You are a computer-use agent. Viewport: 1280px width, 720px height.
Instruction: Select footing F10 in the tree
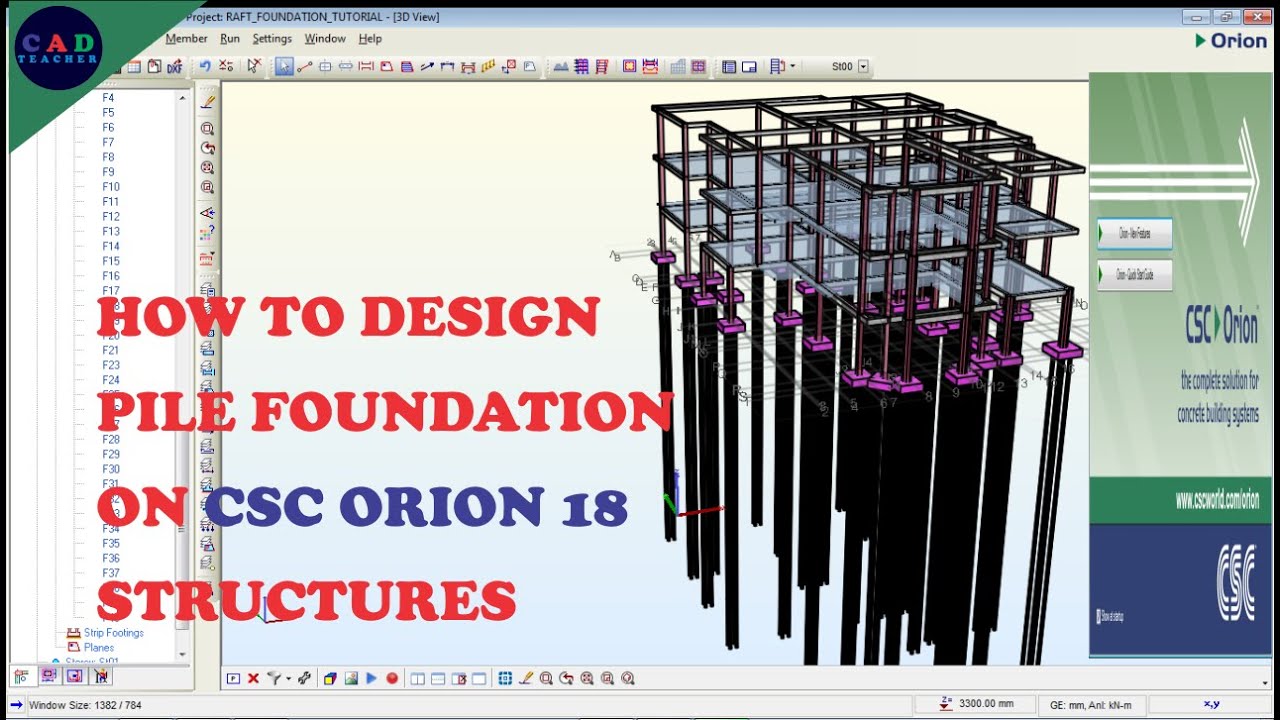tap(110, 187)
